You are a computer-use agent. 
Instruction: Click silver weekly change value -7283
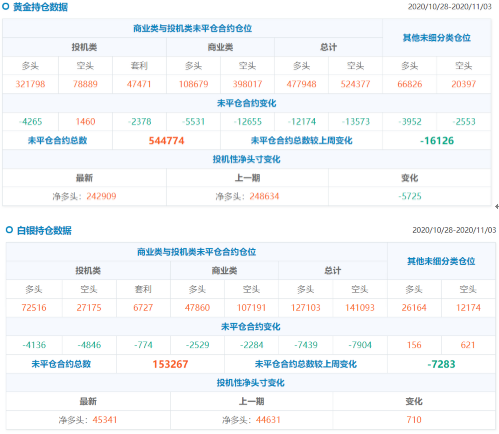tap(441, 364)
